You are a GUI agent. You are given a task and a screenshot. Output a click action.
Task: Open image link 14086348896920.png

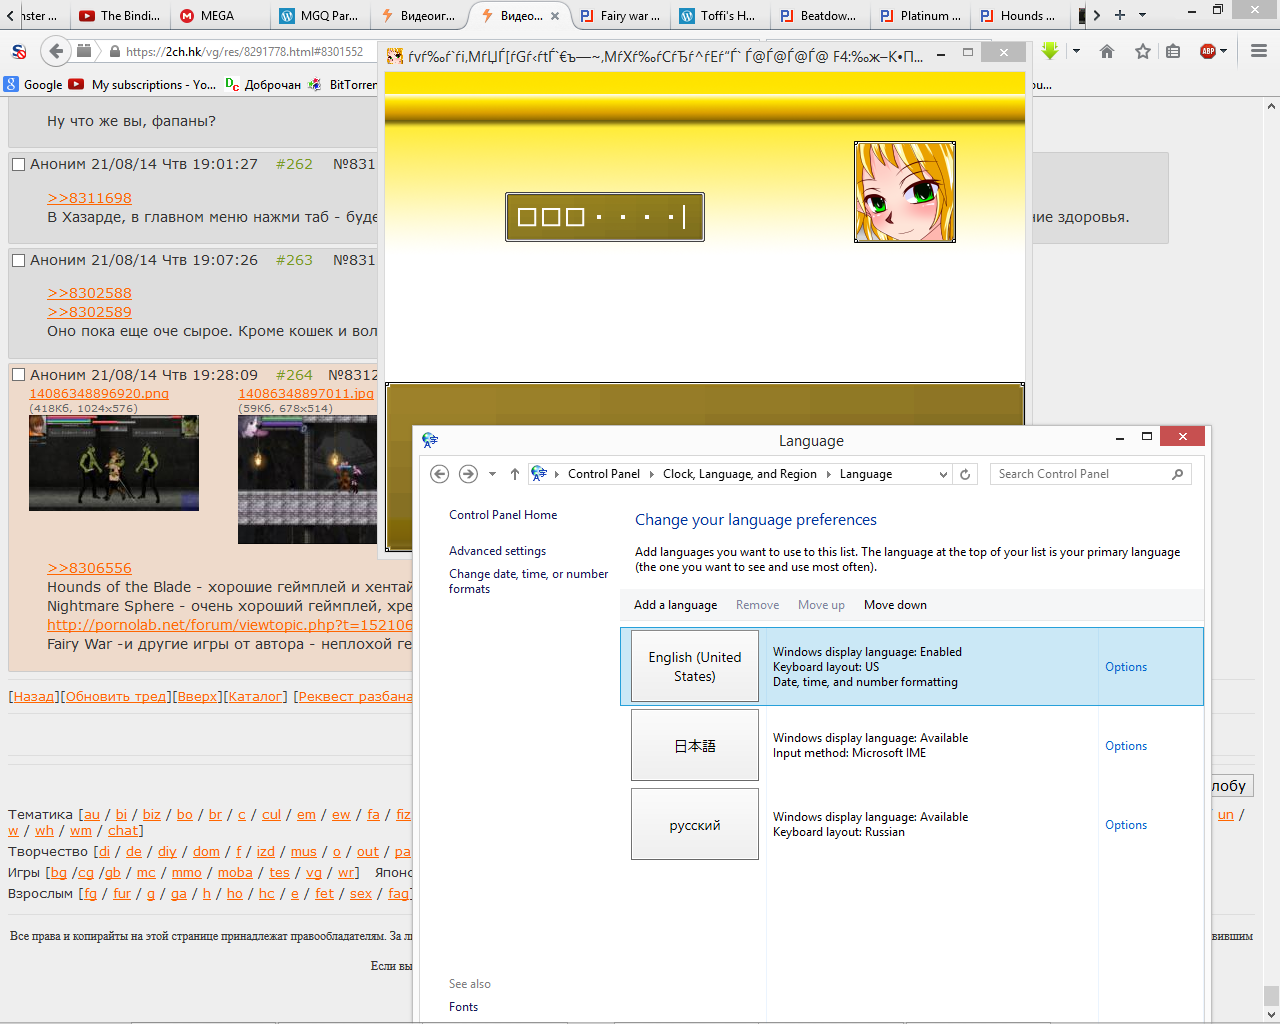click(99, 394)
